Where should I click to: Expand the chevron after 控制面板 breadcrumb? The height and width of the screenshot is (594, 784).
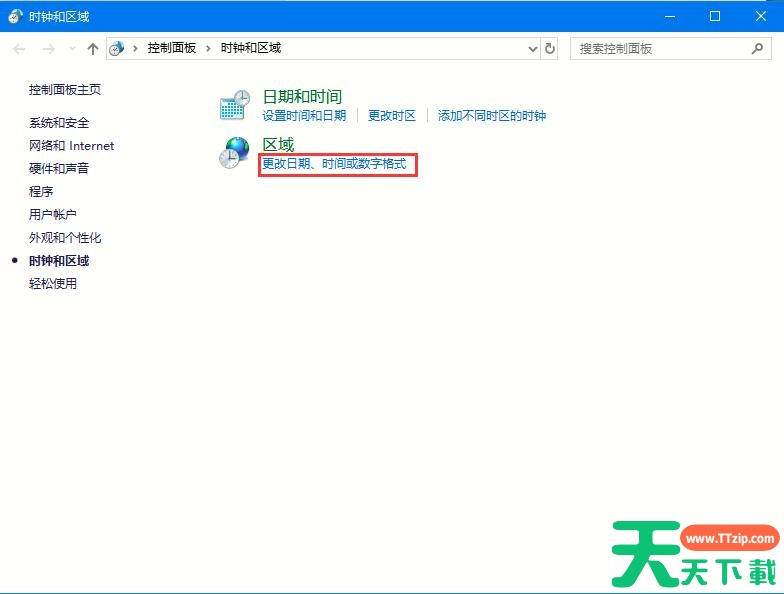click(208, 48)
